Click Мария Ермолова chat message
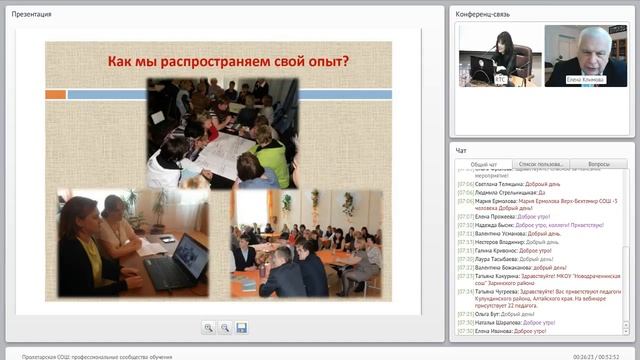 538,204
